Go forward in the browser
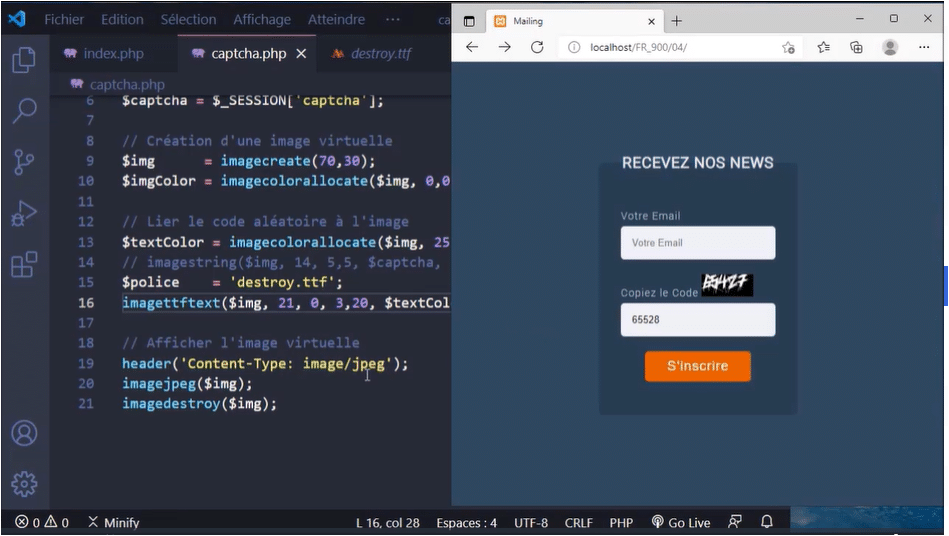This screenshot has height=536, width=949. point(505,47)
